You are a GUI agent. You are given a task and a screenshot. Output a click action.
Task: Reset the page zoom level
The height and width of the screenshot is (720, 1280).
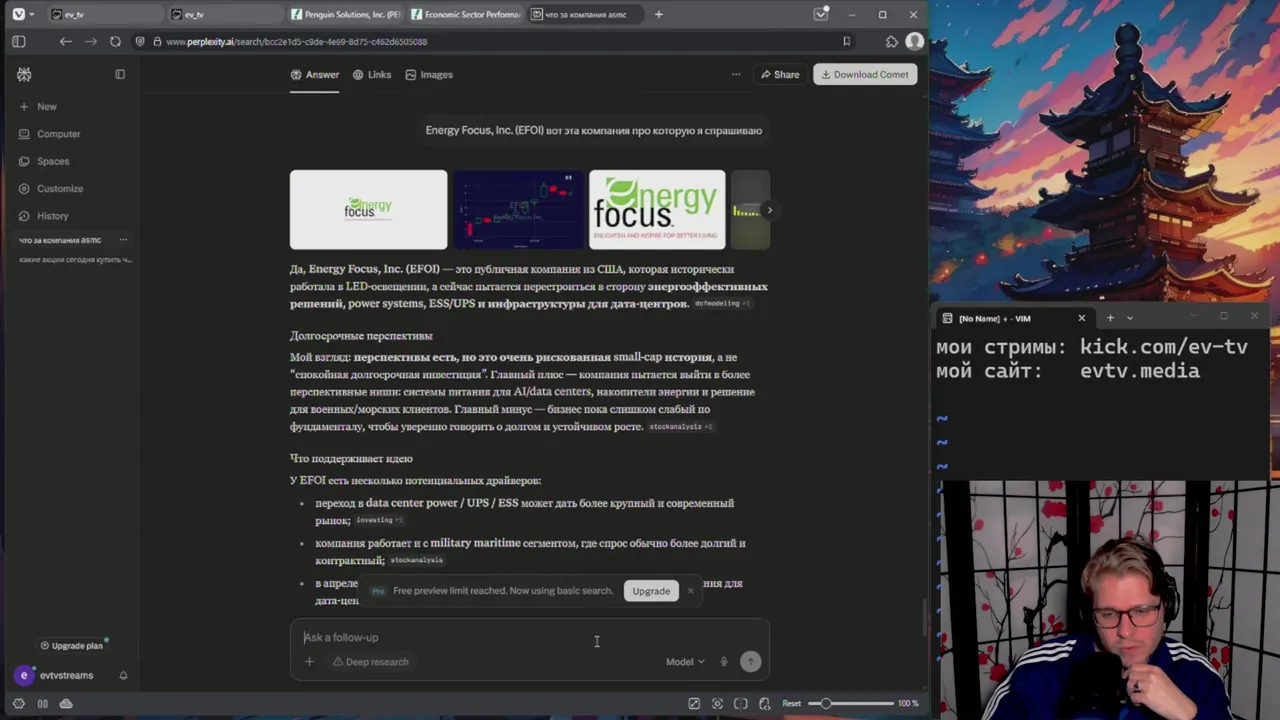(x=791, y=703)
